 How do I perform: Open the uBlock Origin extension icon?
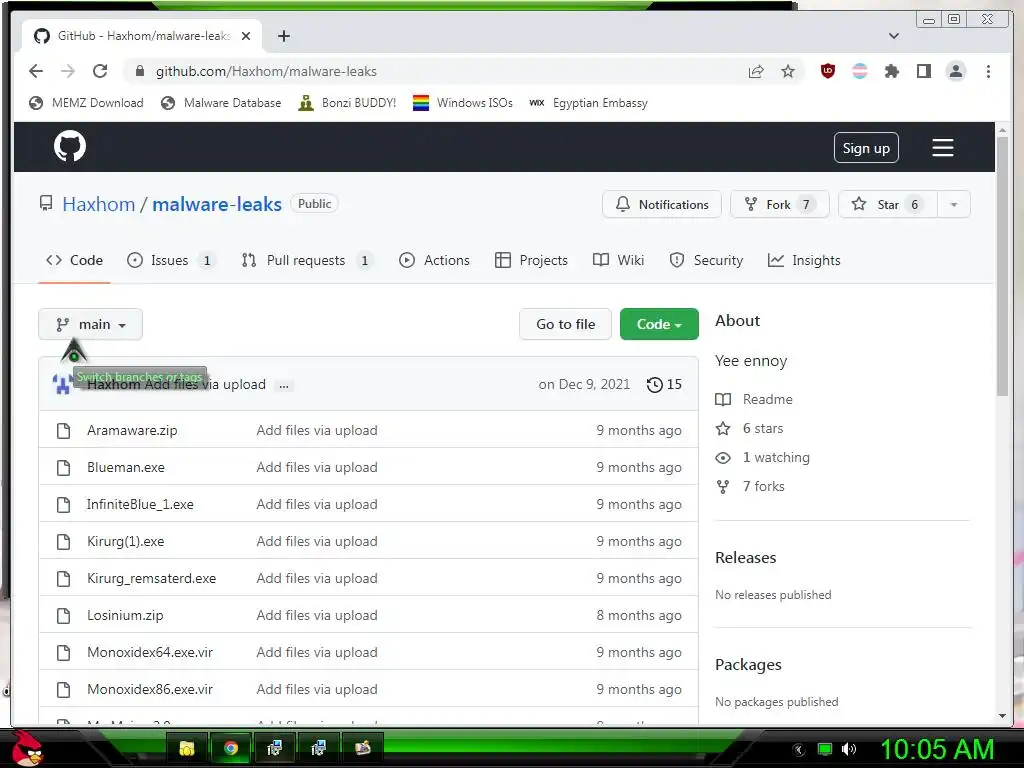tap(827, 71)
